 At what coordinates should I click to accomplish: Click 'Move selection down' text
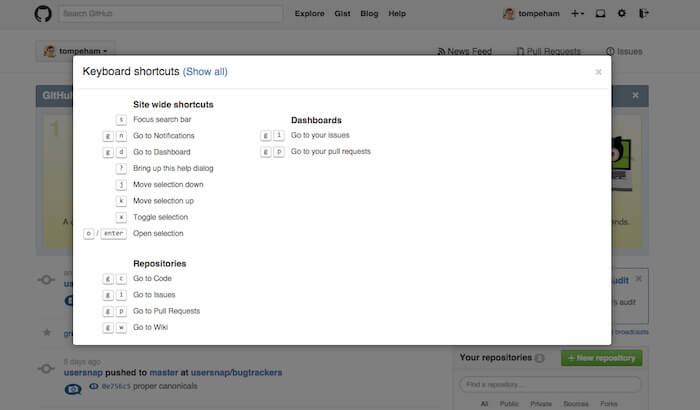click(x=168, y=184)
